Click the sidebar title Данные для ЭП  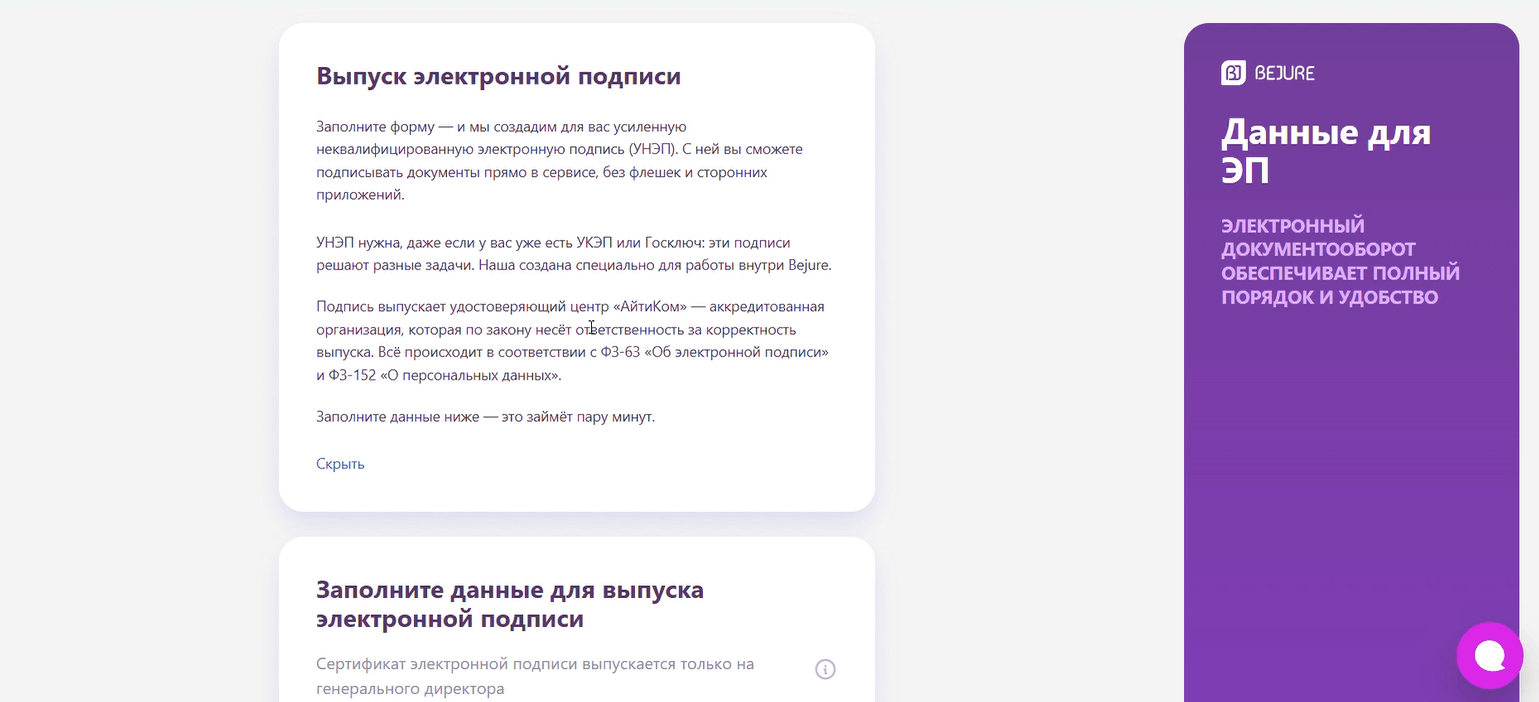(1325, 151)
